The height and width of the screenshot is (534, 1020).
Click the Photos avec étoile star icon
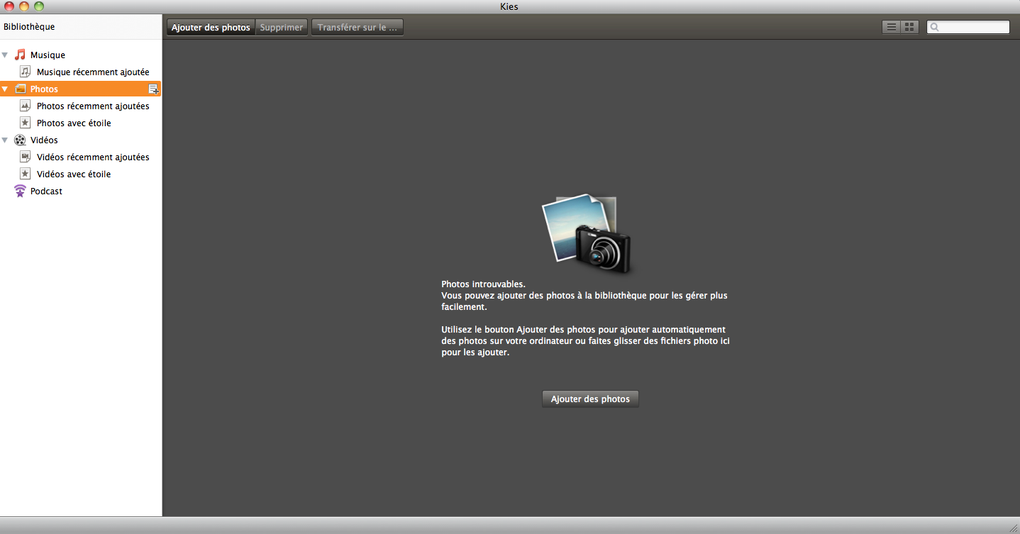[x=25, y=122]
